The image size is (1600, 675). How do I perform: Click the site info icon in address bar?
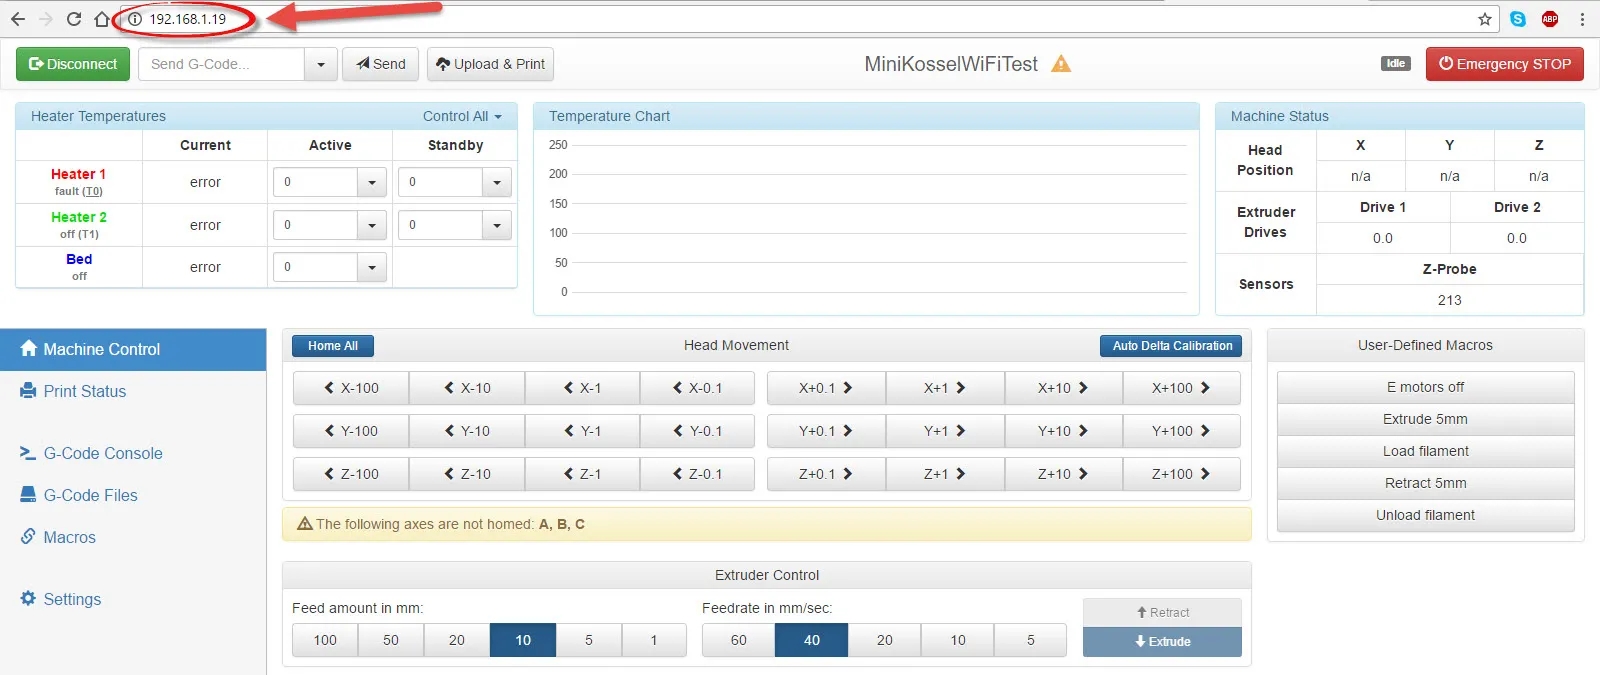coord(135,19)
